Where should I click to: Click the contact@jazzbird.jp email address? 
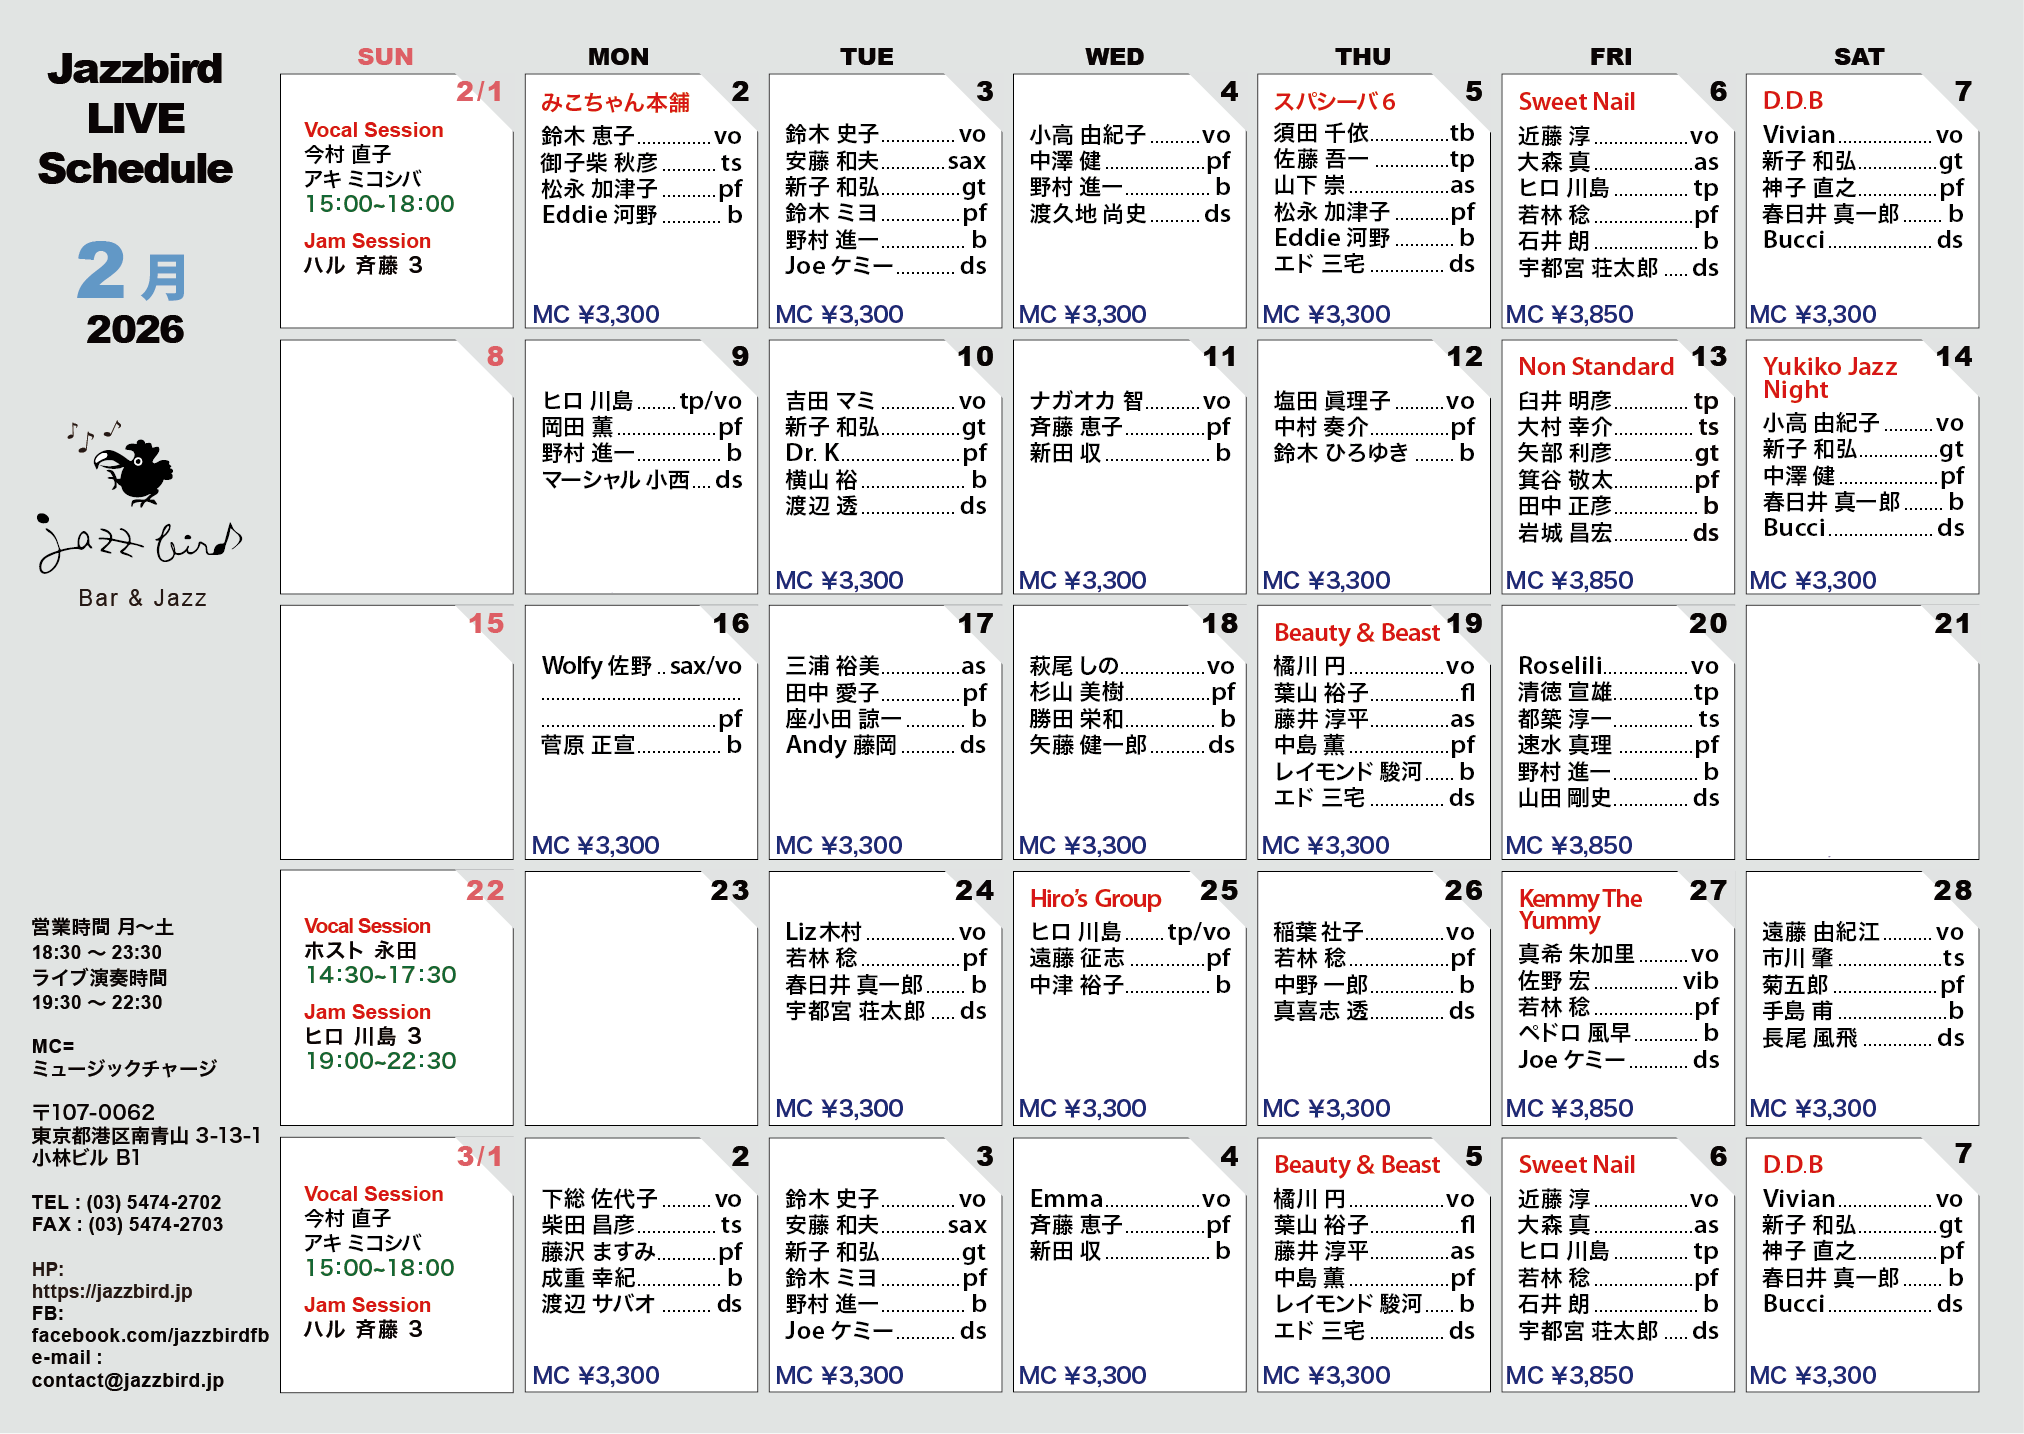pyautogui.click(x=128, y=1380)
